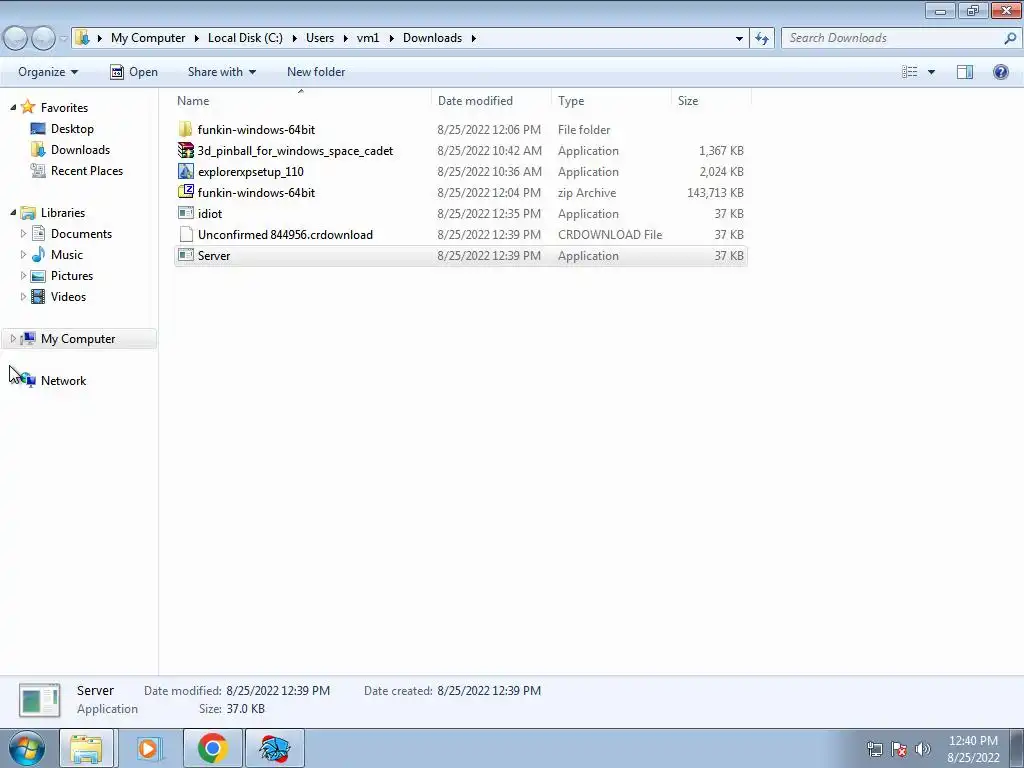
Task: Collapse the Libraries tree group
Action: pos(13,212)
